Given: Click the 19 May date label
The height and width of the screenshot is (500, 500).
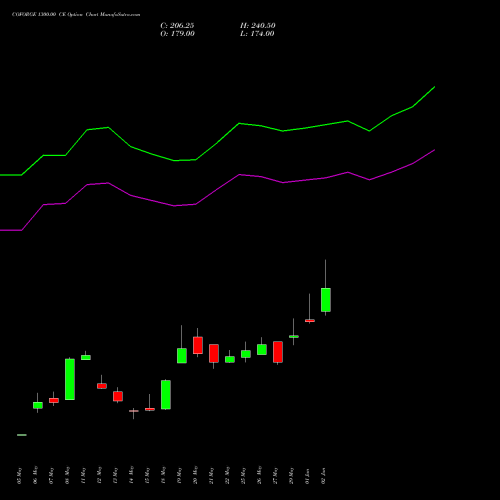Looking at the screenshot, I should point(179,475).
